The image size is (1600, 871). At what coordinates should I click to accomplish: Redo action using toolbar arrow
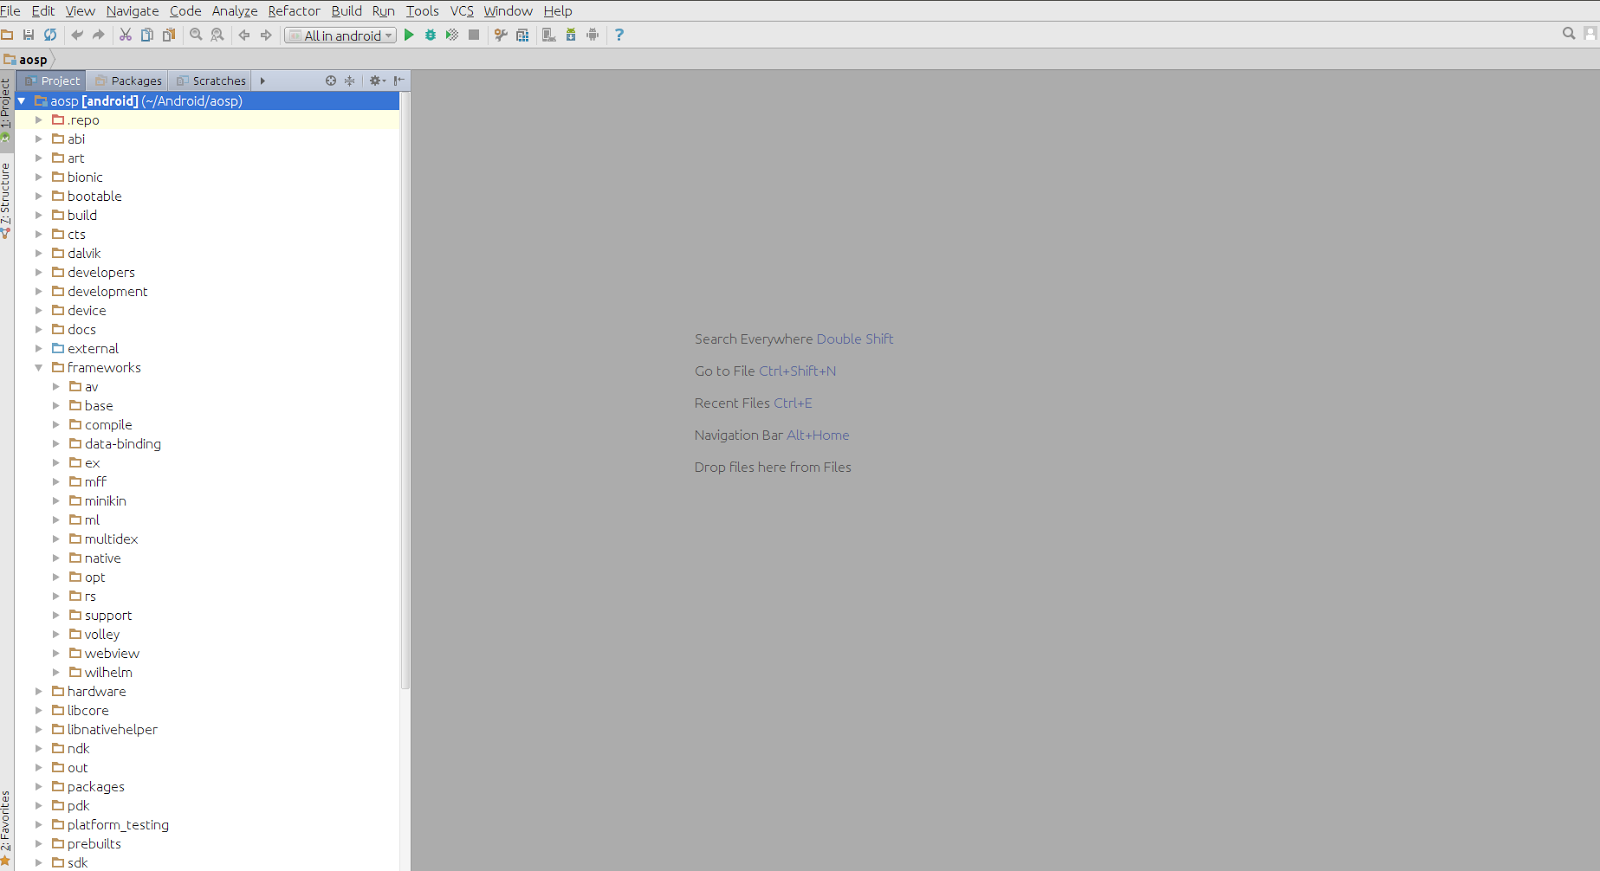click(98, 35)
